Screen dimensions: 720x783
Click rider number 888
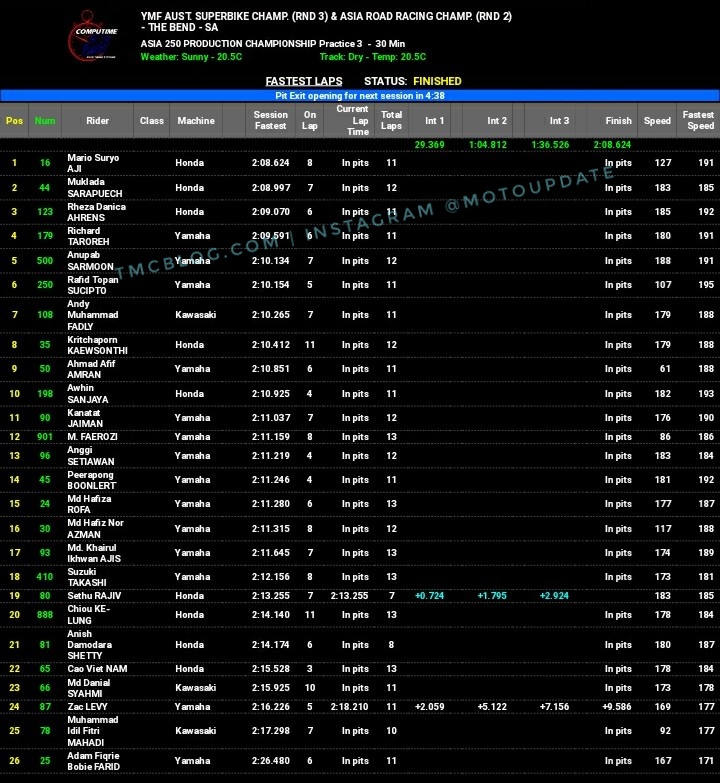[x=45, y=614]
